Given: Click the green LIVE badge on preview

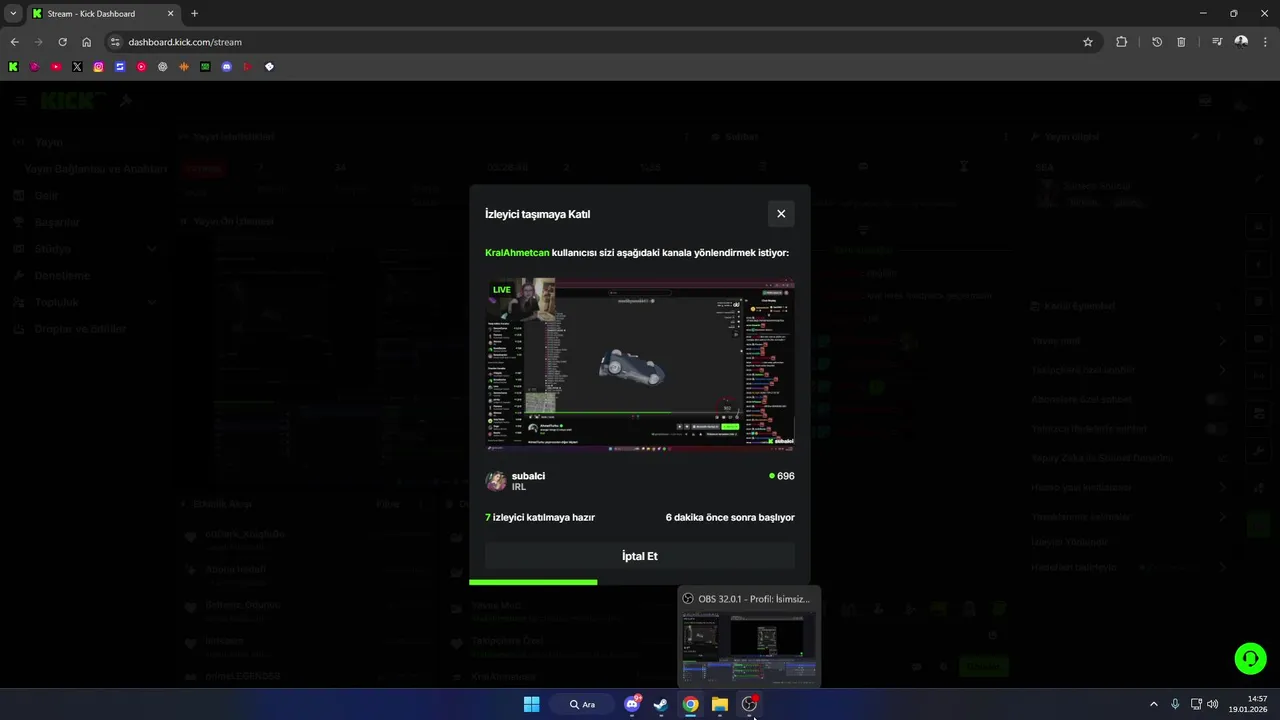Looking at the screenshot, I should tap(502, 290).
